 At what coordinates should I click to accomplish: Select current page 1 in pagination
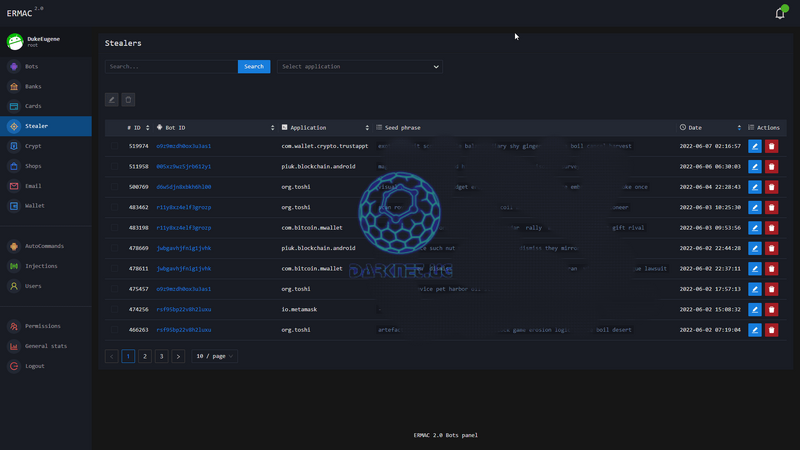[128, 356]
